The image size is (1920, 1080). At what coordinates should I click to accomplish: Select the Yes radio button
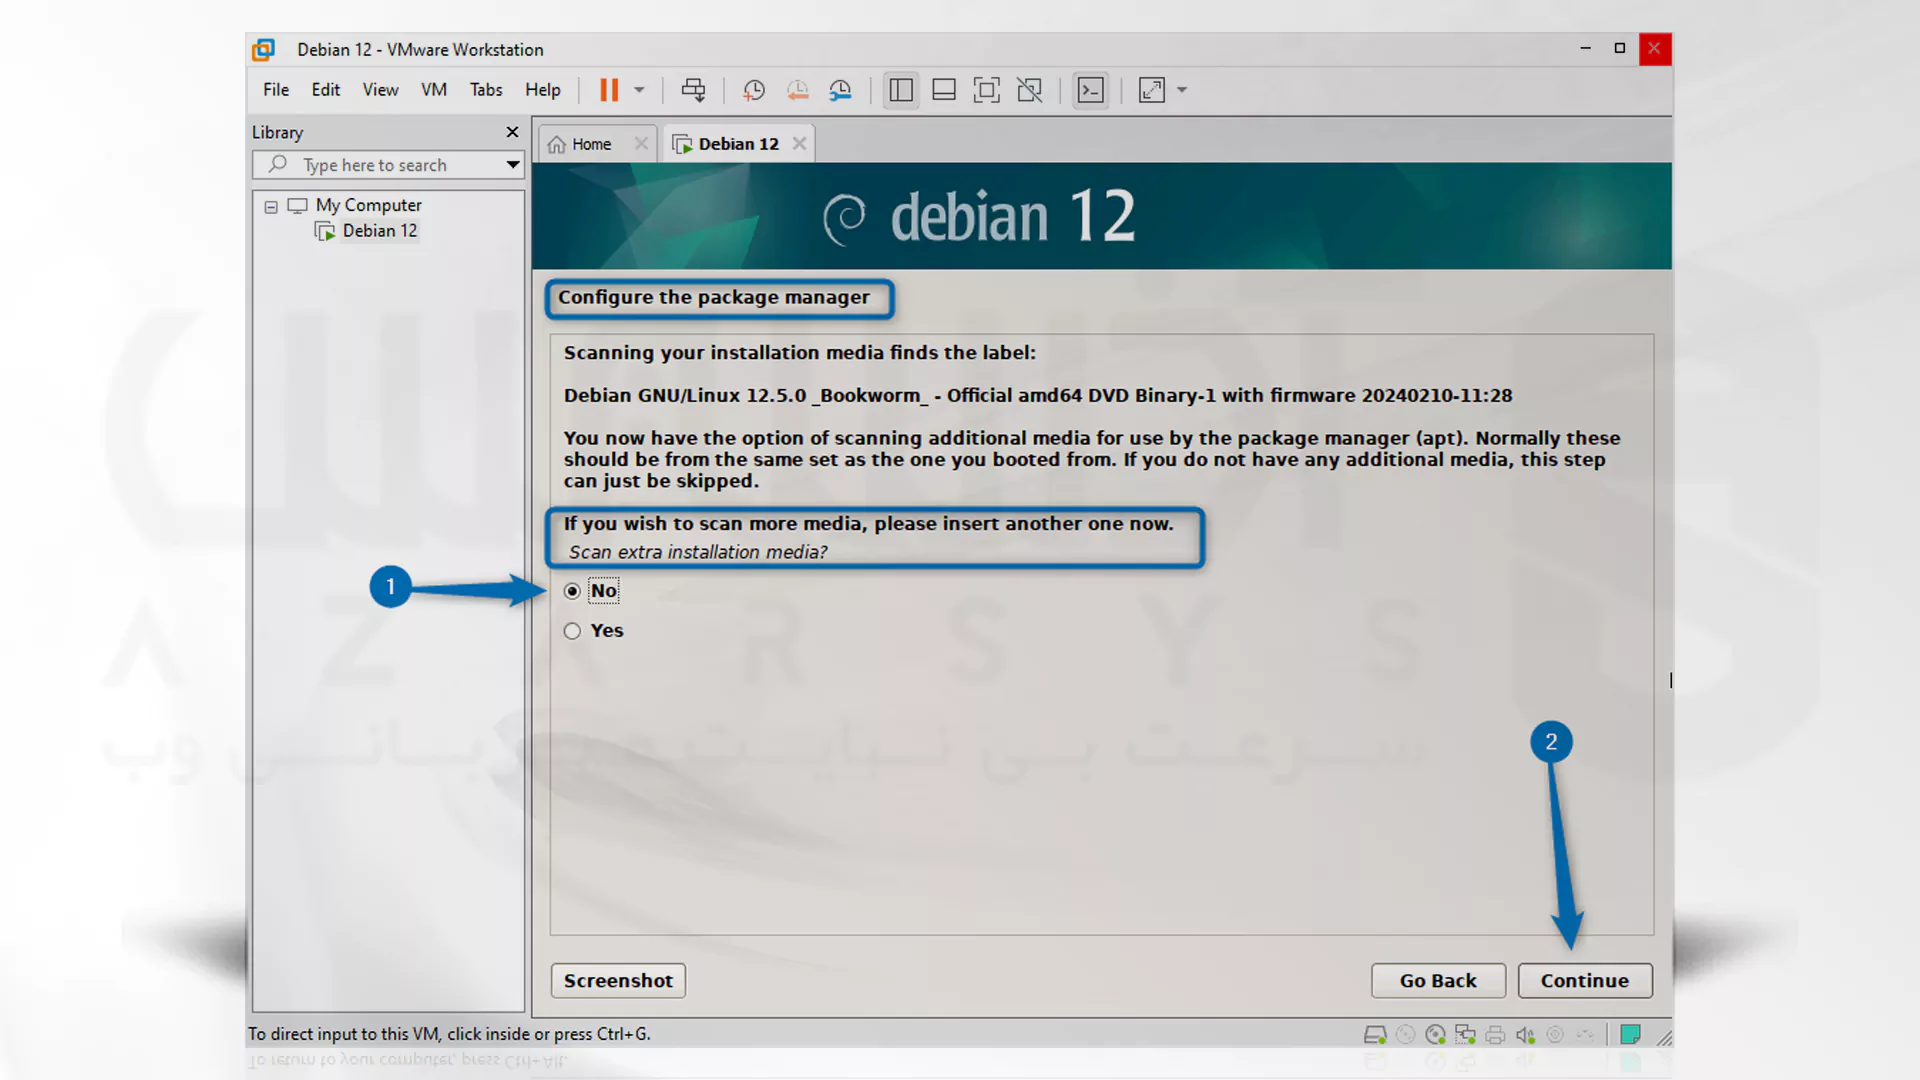click(x=572, y=631)
